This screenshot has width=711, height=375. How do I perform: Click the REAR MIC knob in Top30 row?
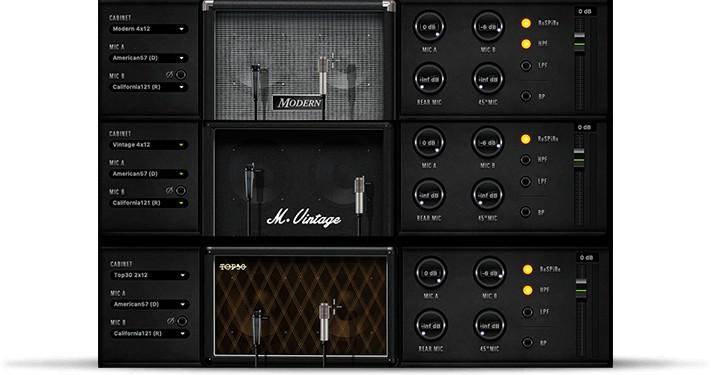[x=430, y=325]
